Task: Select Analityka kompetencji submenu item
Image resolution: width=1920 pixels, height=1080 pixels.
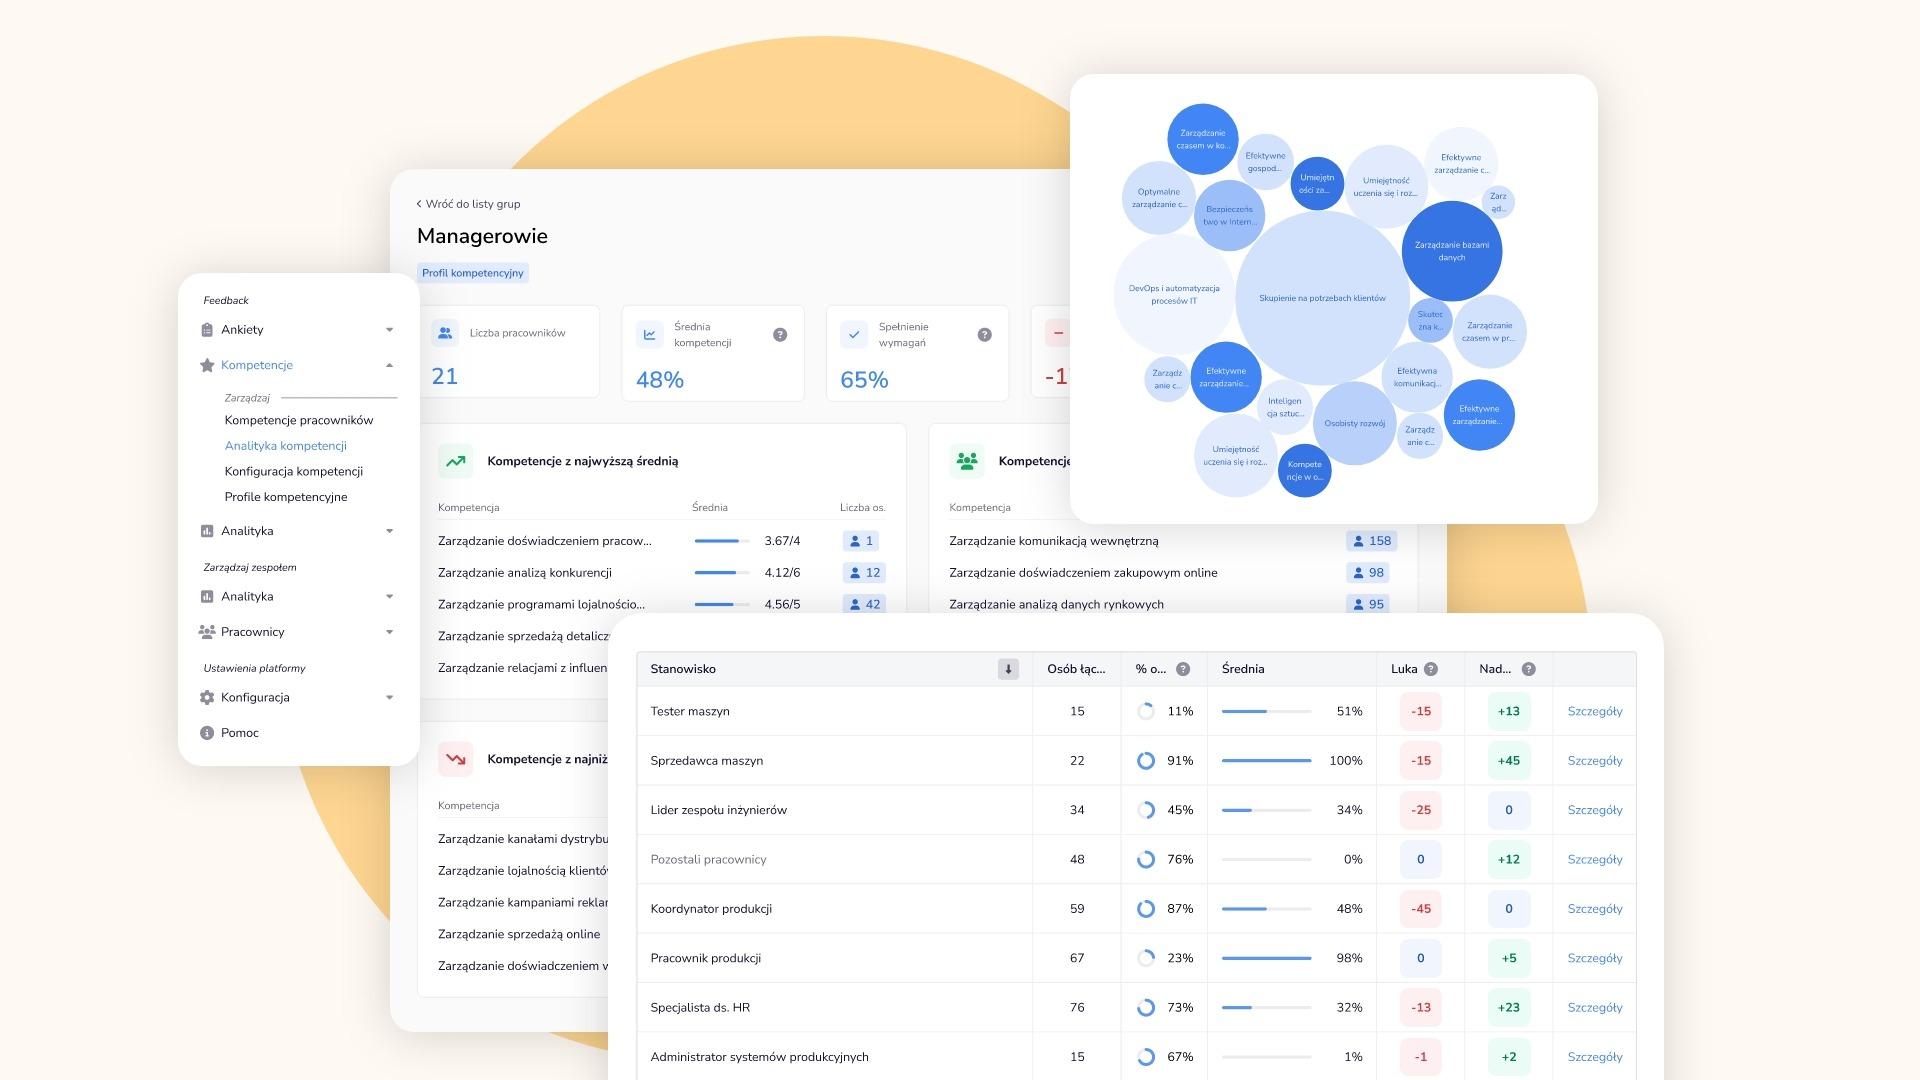Action: tap(286, 446)
